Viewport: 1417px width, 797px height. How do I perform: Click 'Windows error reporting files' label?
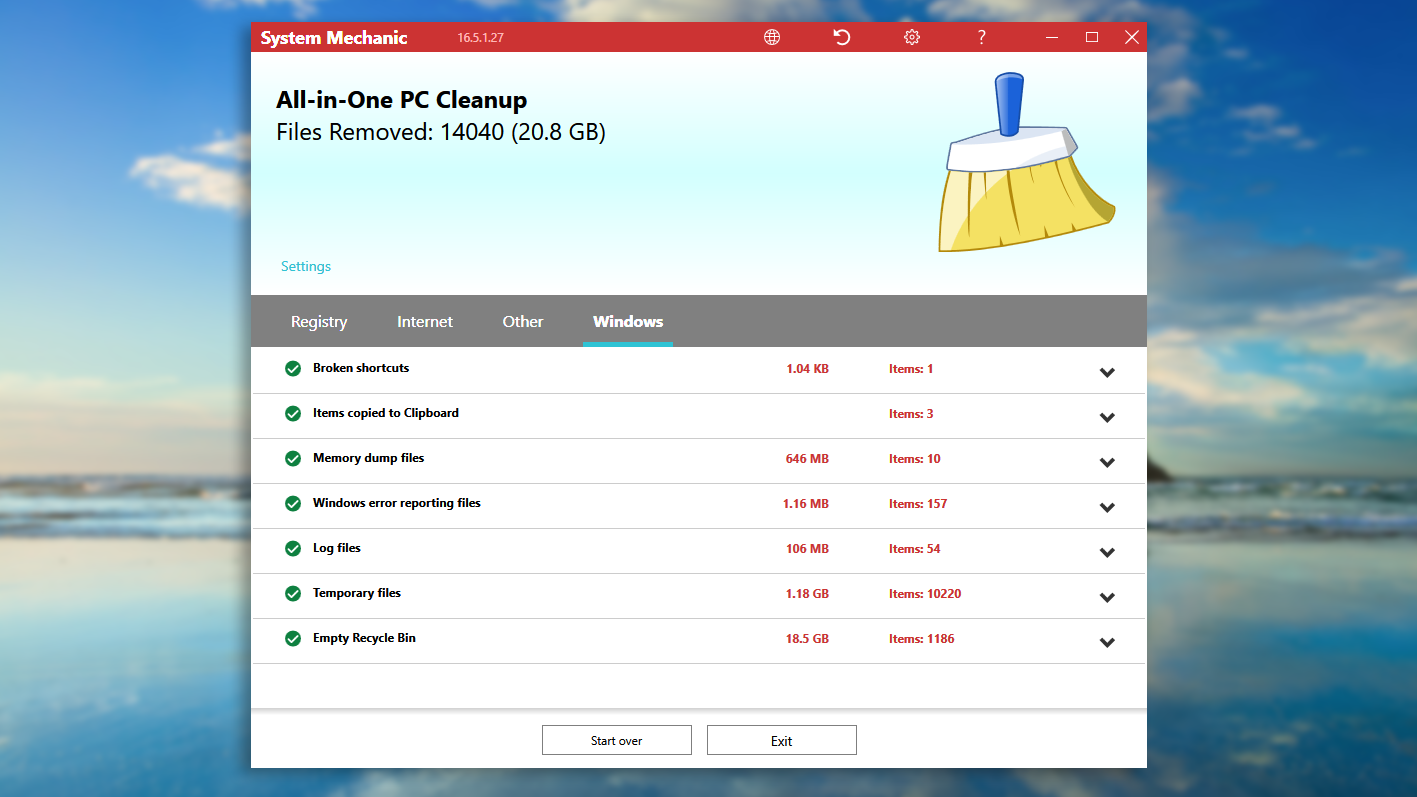(x=397, y=503)
